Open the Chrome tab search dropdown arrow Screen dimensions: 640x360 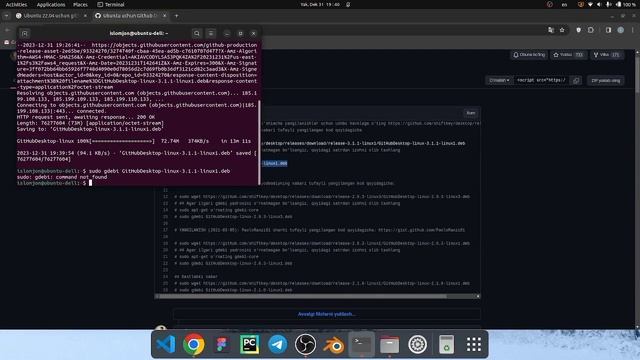pos(7,16)
